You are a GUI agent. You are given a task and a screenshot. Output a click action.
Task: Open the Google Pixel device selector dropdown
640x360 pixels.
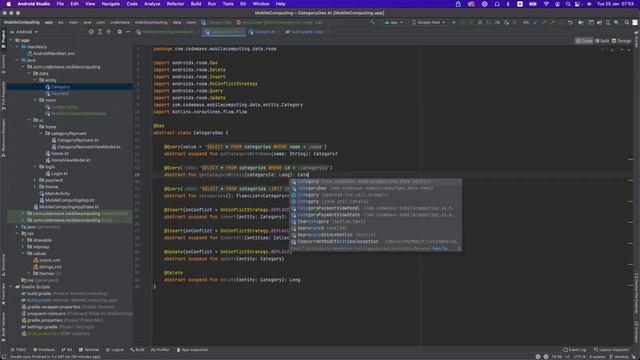coord(429,22)
